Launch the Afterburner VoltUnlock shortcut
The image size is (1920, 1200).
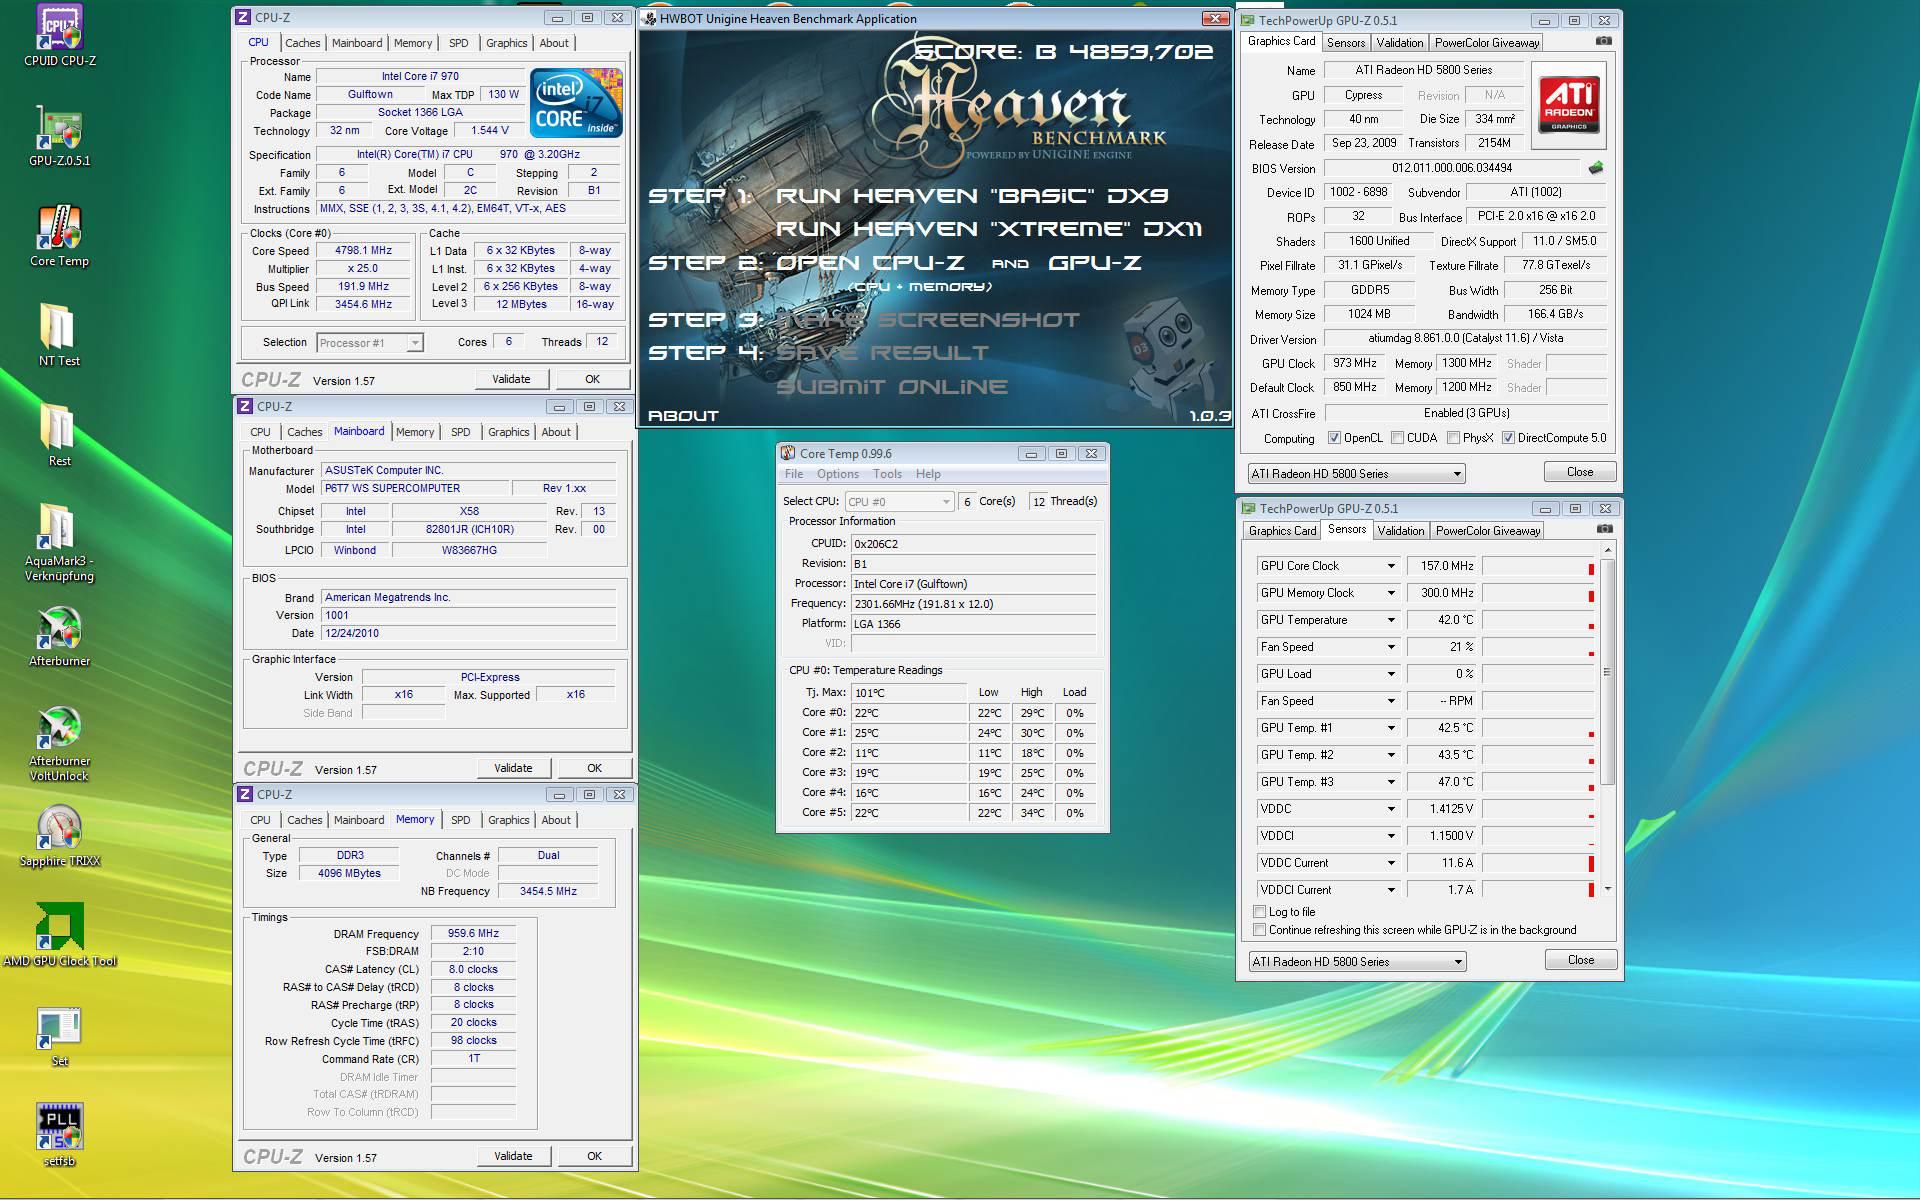(x=59, y=728)
